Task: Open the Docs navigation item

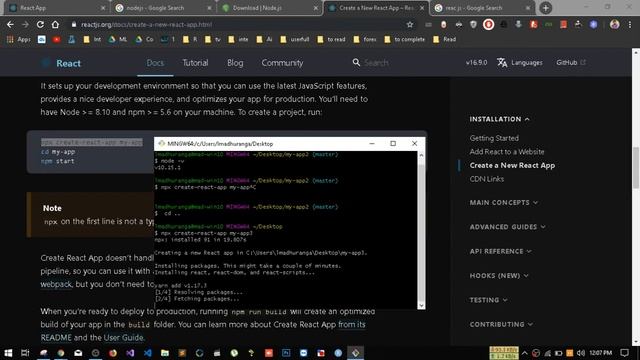Action: [155, 63]
